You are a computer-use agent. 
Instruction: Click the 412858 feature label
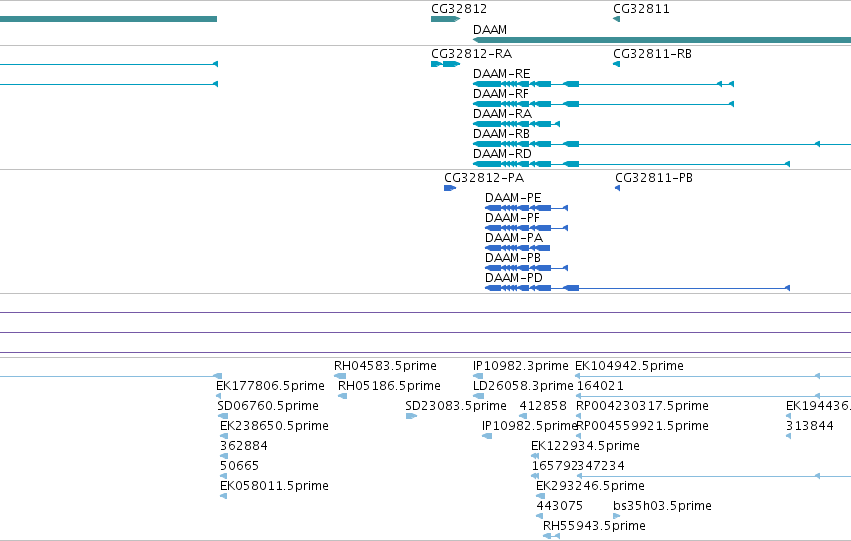point(543,406)
